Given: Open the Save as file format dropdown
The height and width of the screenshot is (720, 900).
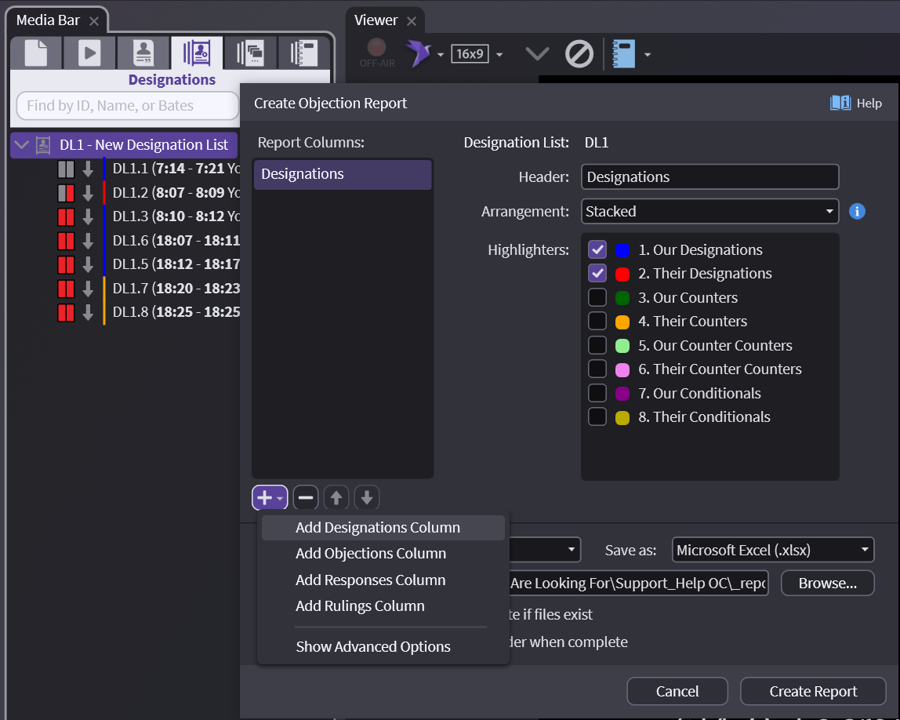Looking at the screenshot, I should click(x=773, y=550).
